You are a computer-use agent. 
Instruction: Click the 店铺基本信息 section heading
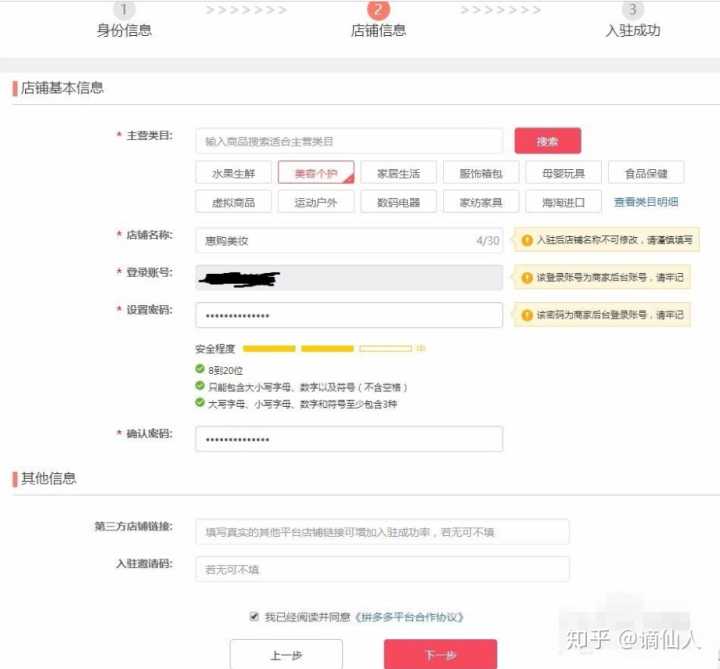click(62, 88)
